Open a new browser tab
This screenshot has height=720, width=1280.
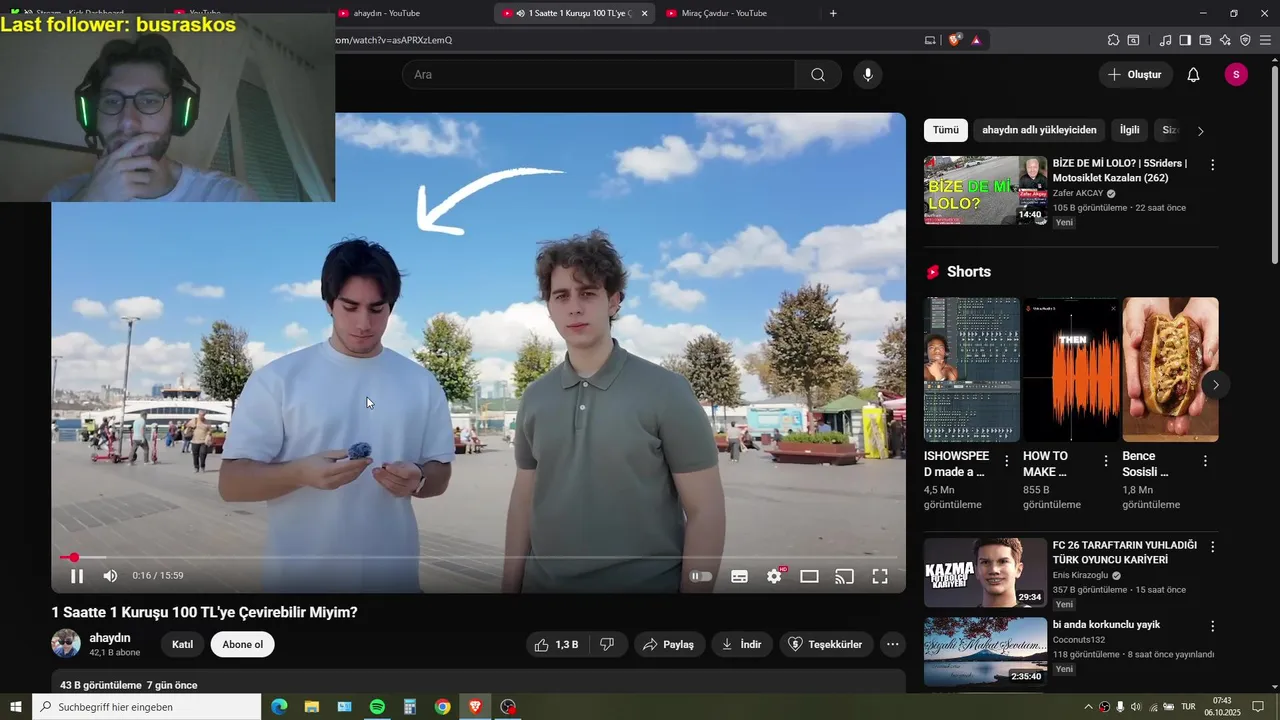click(833, 13)
